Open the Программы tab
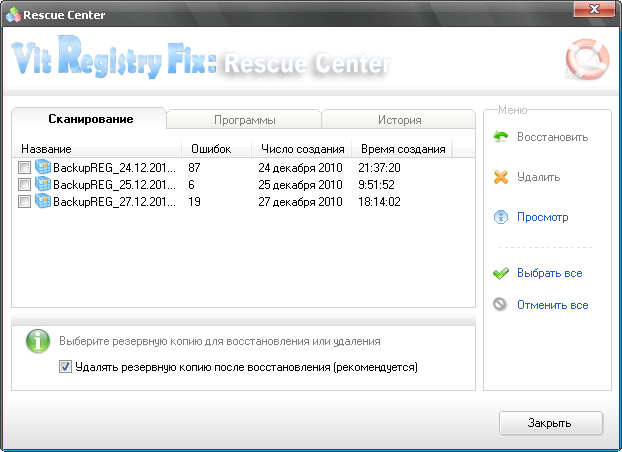This screenshot has width=622, height=452. point(244,120)
